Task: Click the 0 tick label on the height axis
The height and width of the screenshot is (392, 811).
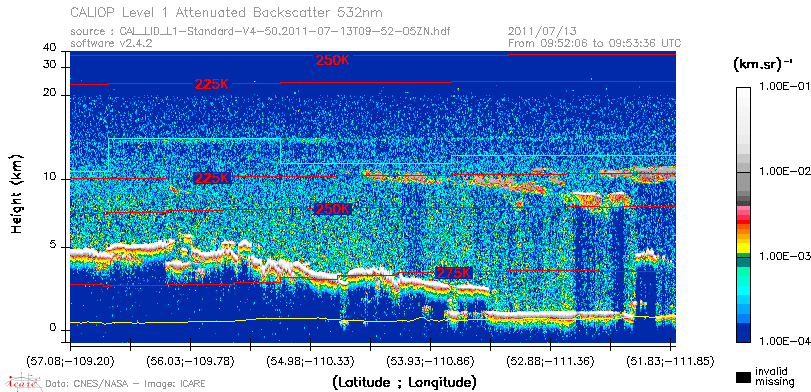Action: coord(53,328)
